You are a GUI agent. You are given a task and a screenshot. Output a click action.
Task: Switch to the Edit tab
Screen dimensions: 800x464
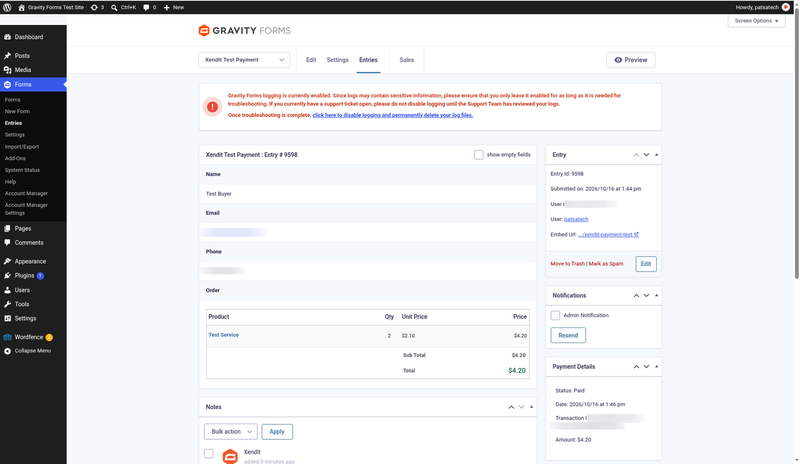click(x=311, y=60)
